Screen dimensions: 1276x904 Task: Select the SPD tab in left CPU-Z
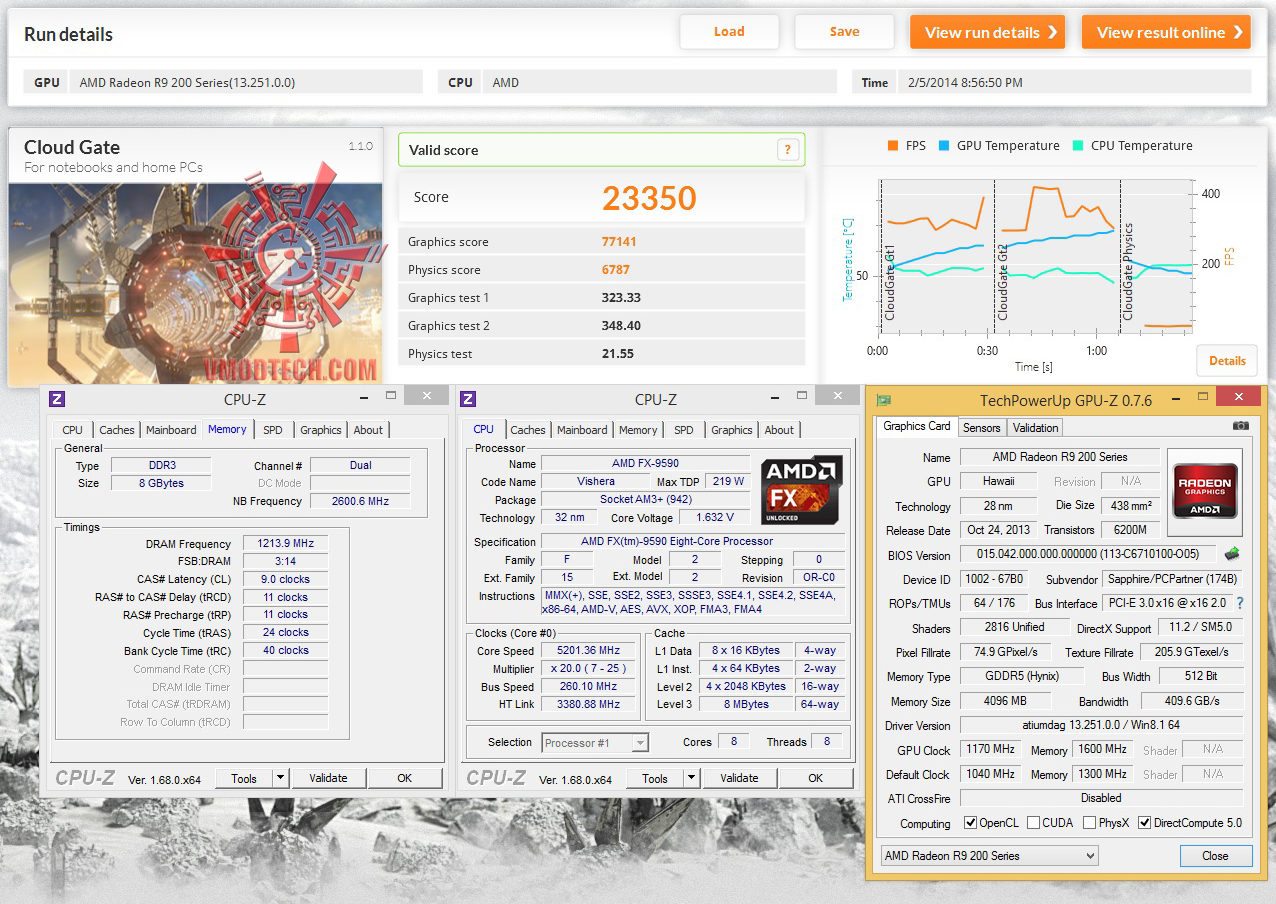[x=273, y=430]
